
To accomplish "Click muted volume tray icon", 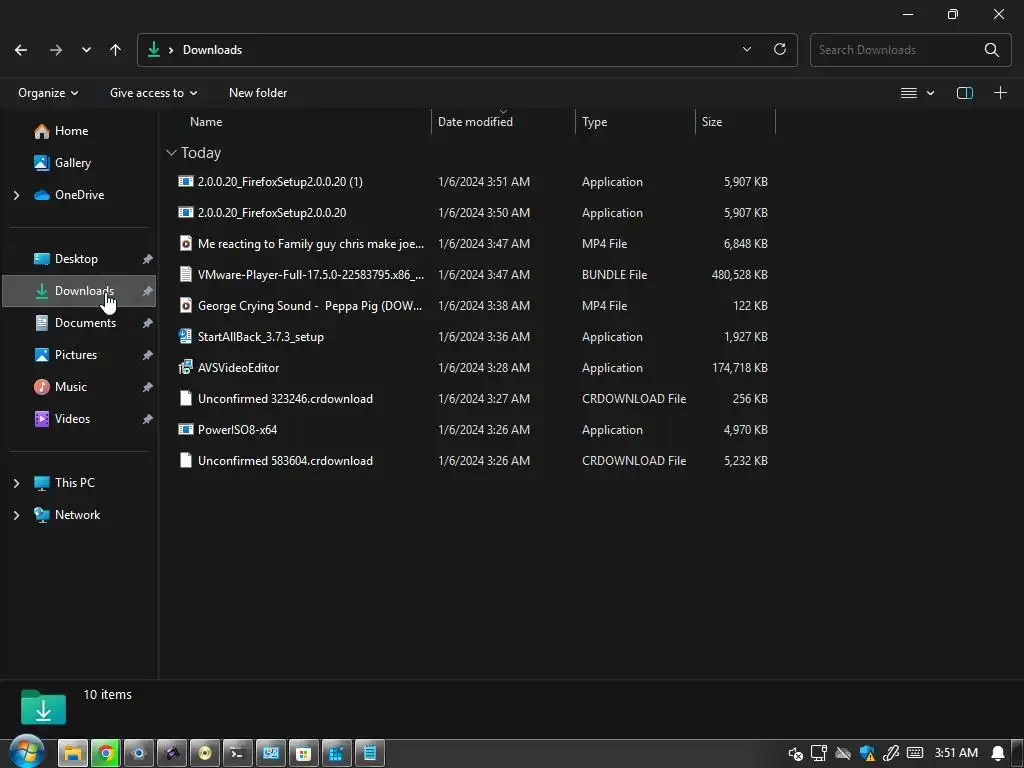I will pyautogui.click(x=795, y=754).
